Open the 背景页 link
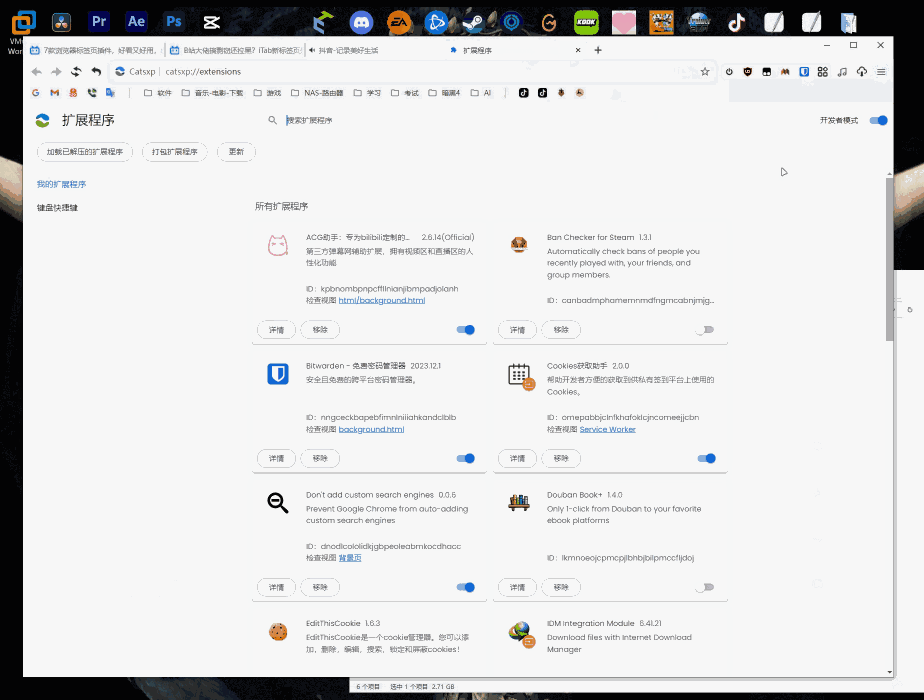Viewport: 924px width, 700px height. (350, 558)
